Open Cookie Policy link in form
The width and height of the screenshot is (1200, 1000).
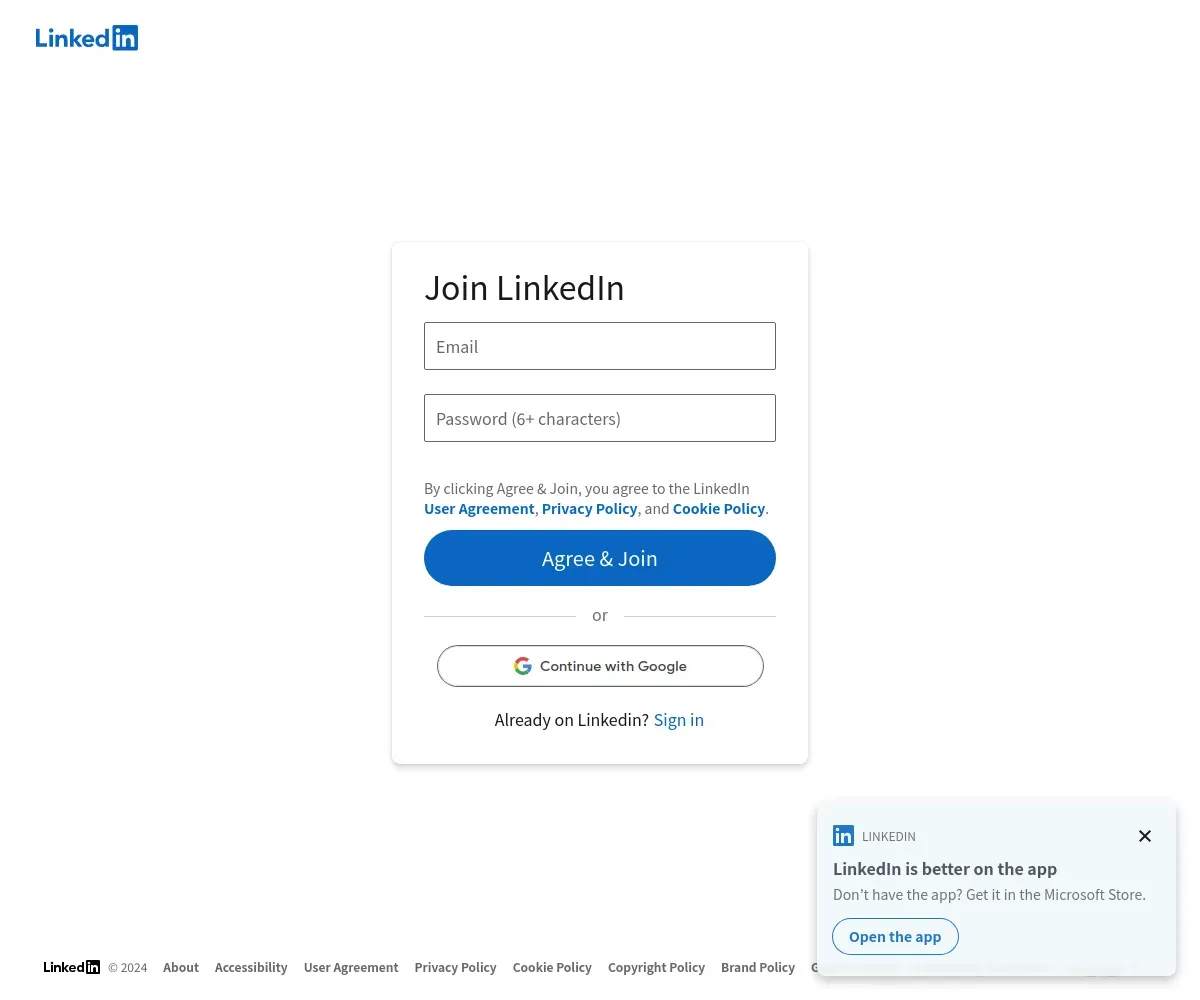click(x=719, y=508)
